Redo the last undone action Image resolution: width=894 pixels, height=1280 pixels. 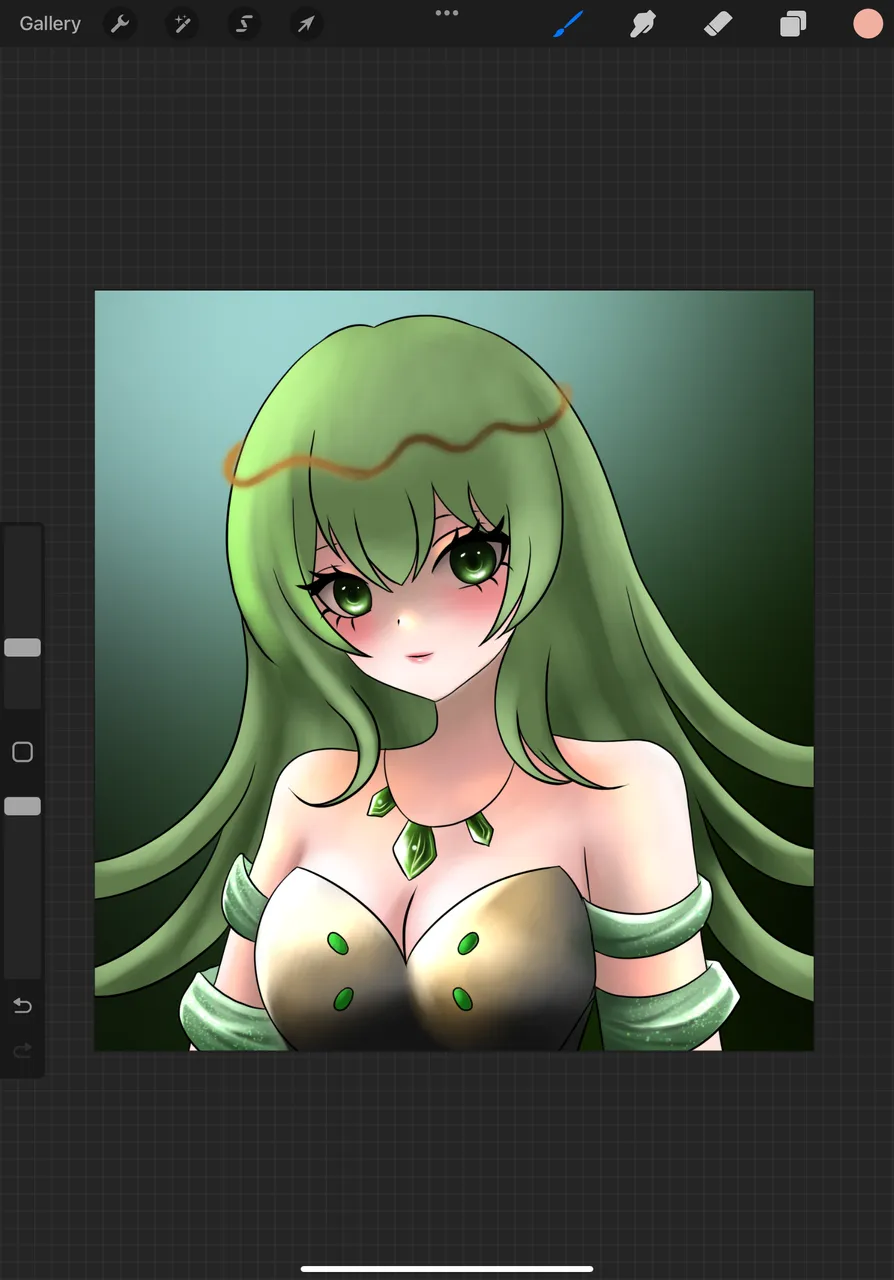click(x=22, y=1050)
